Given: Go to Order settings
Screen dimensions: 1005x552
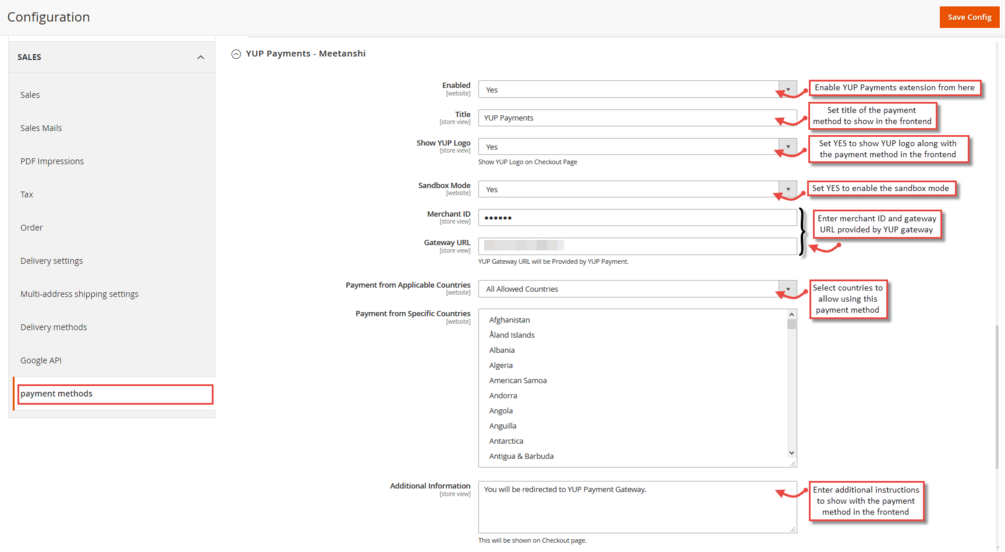Looking at the screenshot, I should [31, 228].
